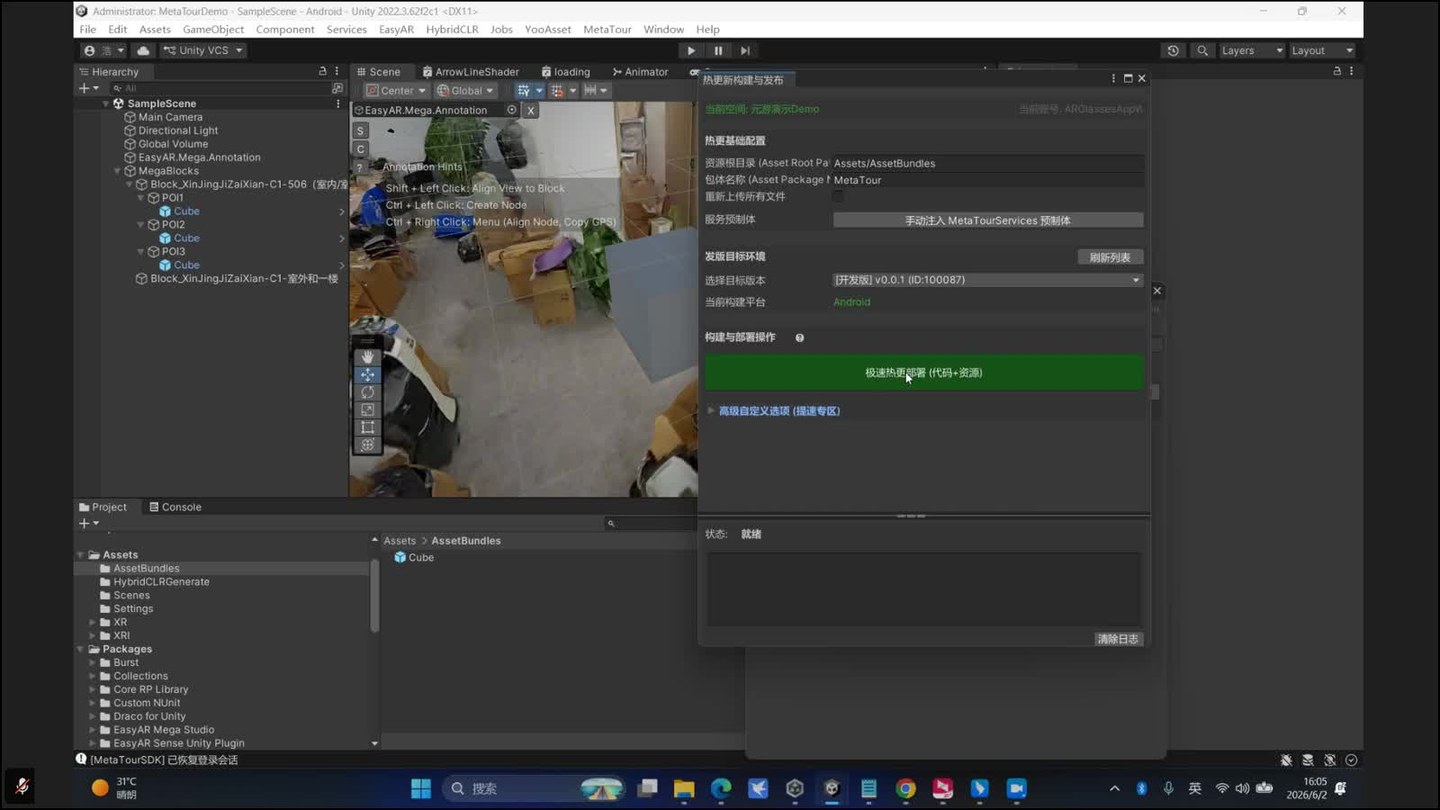Click the auto-refresh status icon in status bar
The width and height of the screenshot is (1440, 810).
1330,760
